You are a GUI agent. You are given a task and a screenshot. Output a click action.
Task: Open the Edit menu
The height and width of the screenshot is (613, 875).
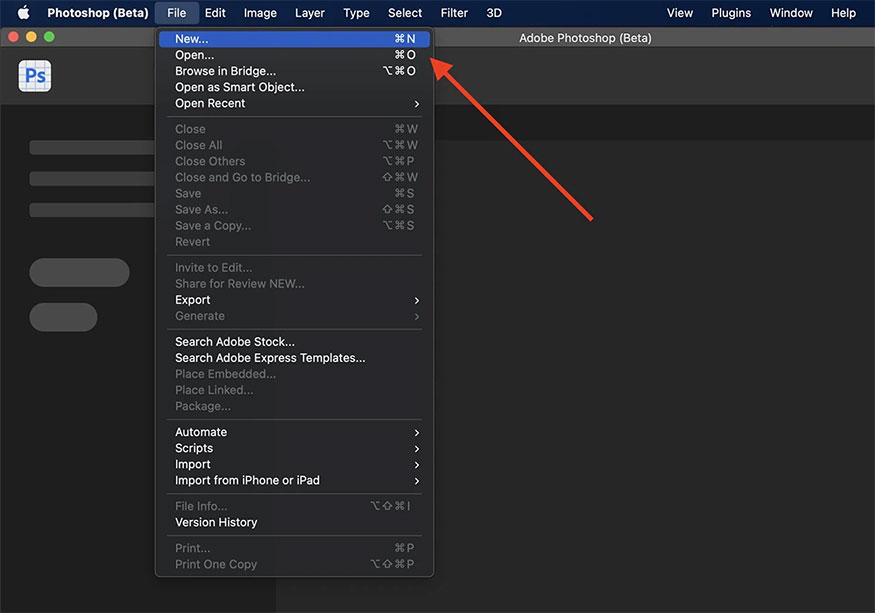click(215, 13)
